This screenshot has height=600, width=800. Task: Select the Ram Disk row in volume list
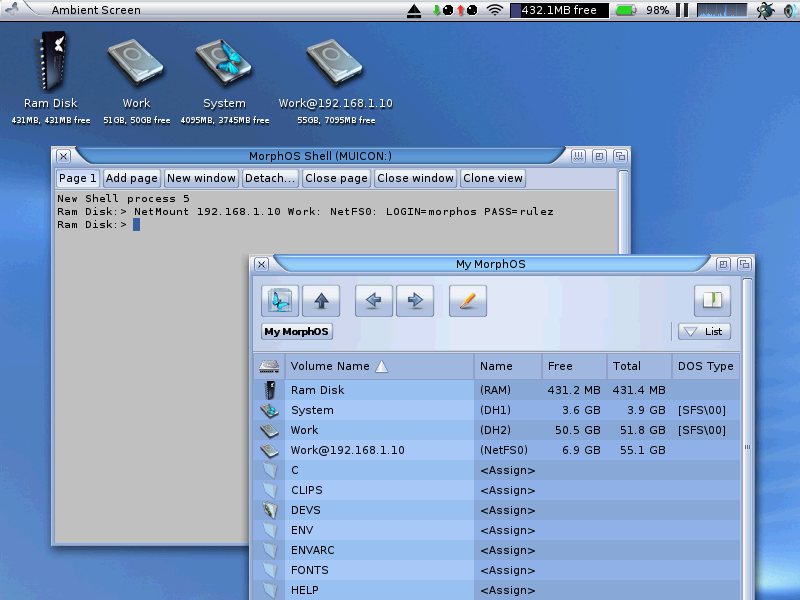(496, 390)
